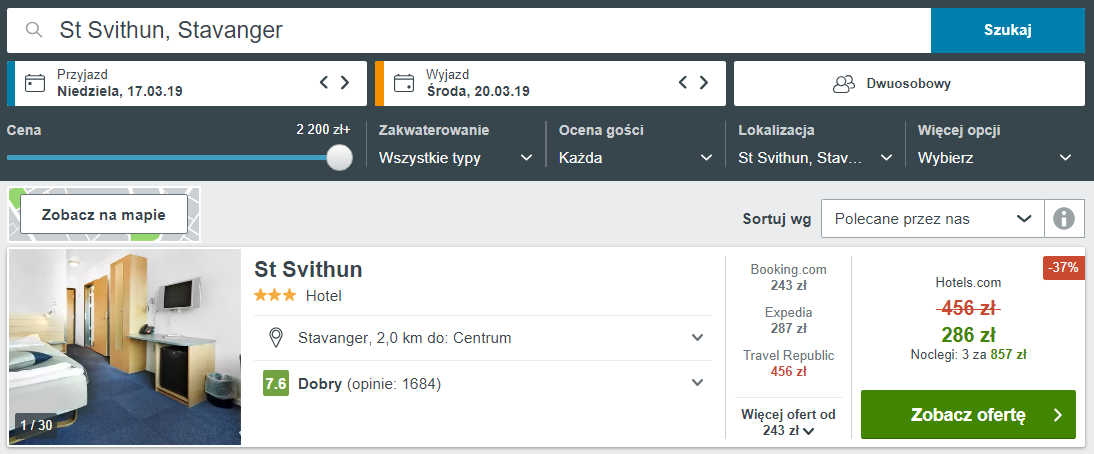Click the Cena price slider handle

[x=340, y=158]
